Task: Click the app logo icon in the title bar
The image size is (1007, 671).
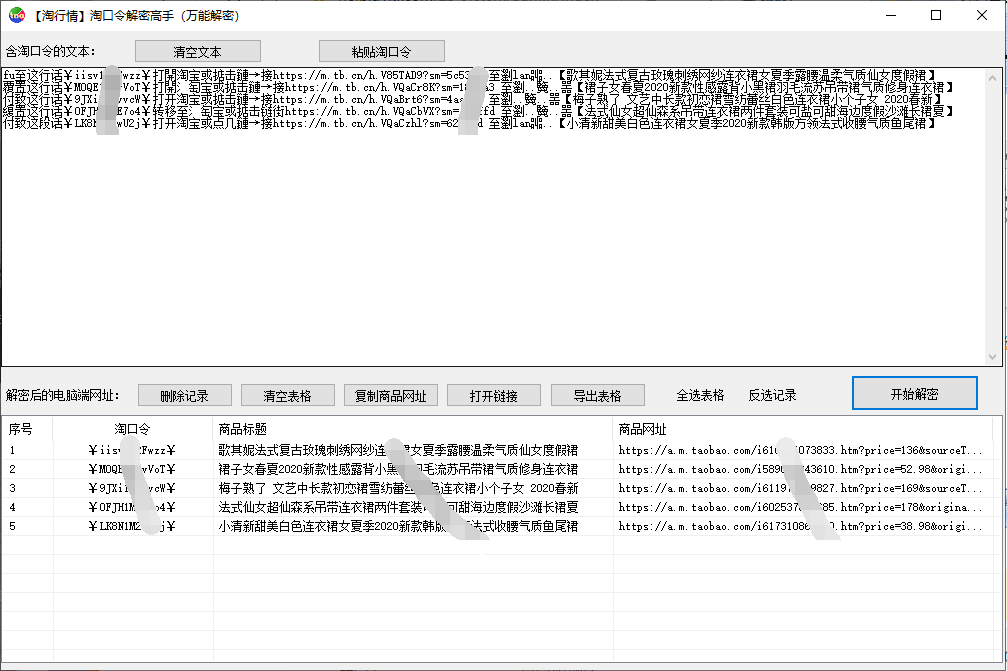Action: point(17,15)
